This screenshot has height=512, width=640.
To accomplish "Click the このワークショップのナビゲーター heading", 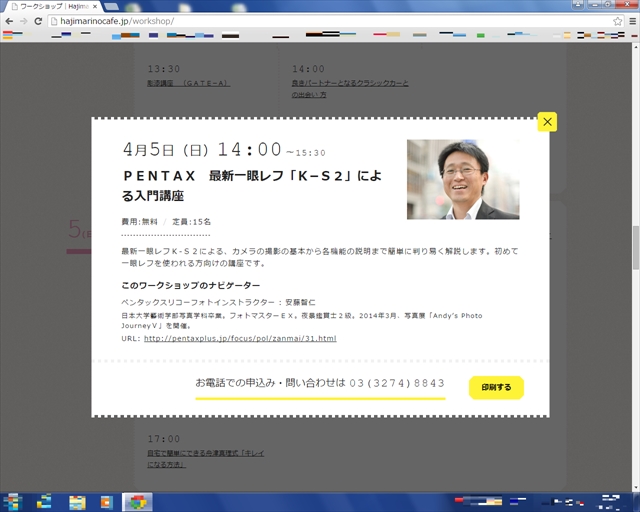I will pyautogui.click(x=191, y=285).
